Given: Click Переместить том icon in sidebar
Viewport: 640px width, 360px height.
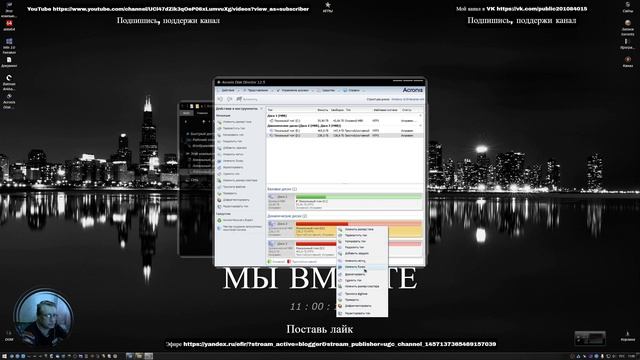Looking at the screenshot, I should coord(219,128).
